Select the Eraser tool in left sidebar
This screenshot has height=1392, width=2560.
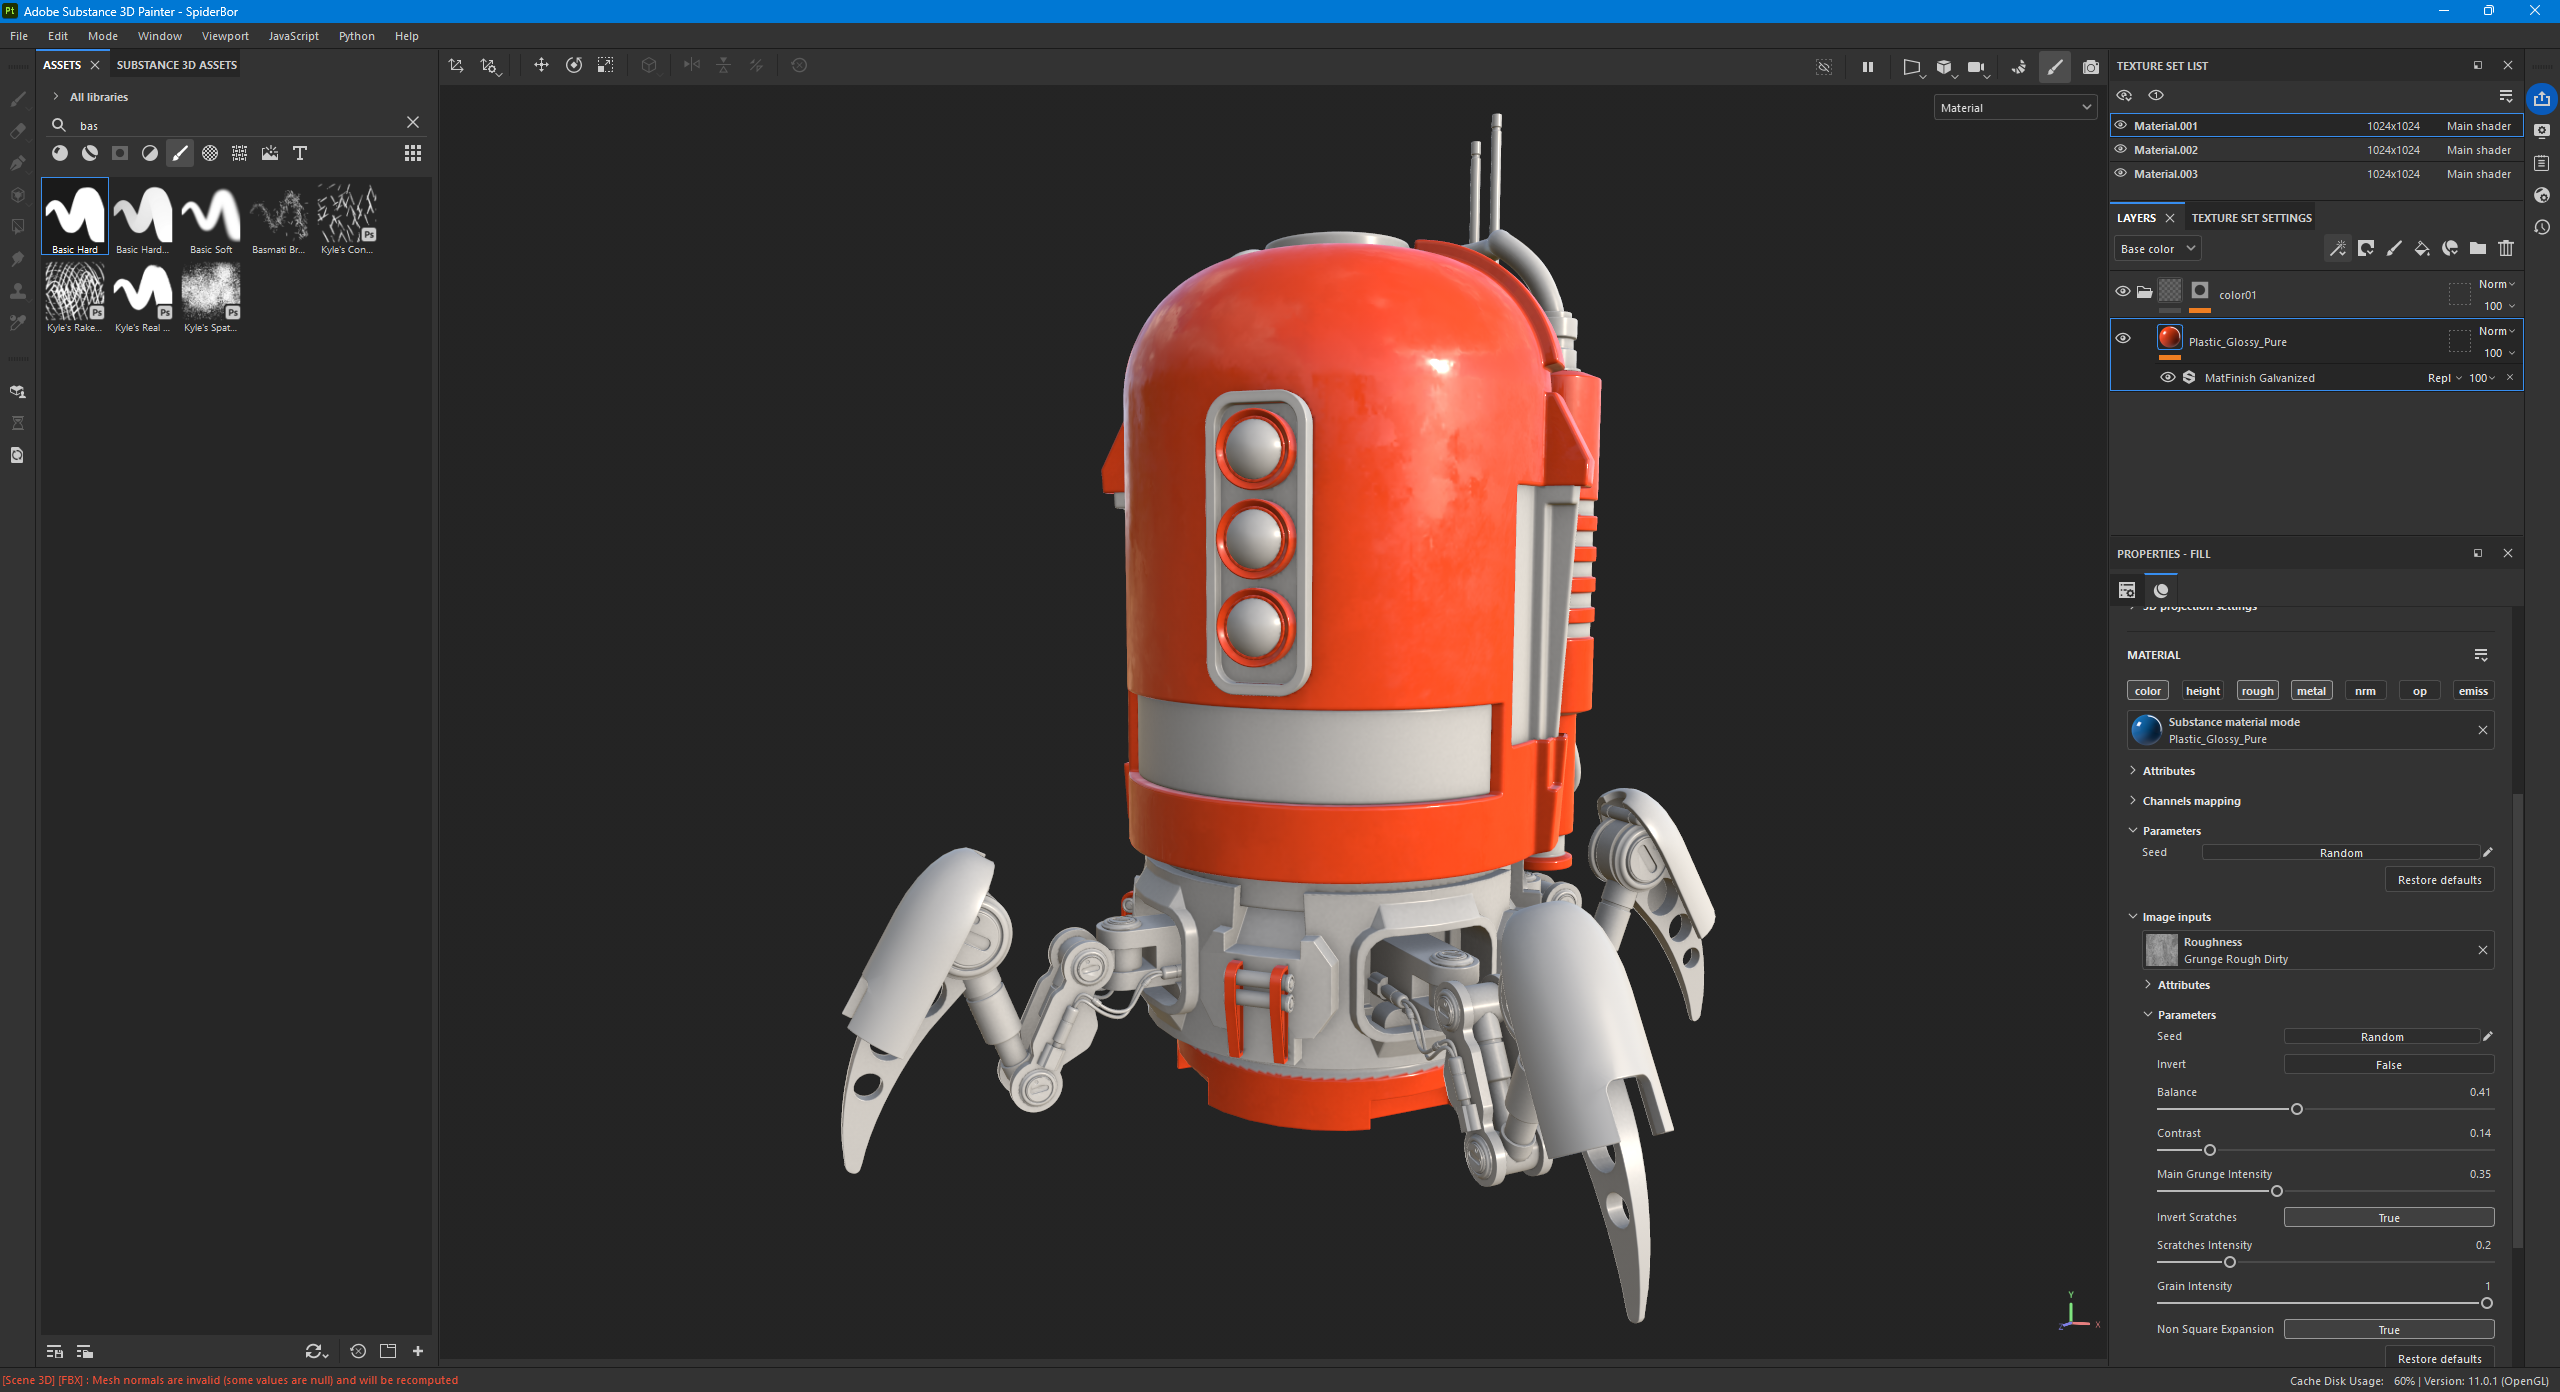(17, 131)
